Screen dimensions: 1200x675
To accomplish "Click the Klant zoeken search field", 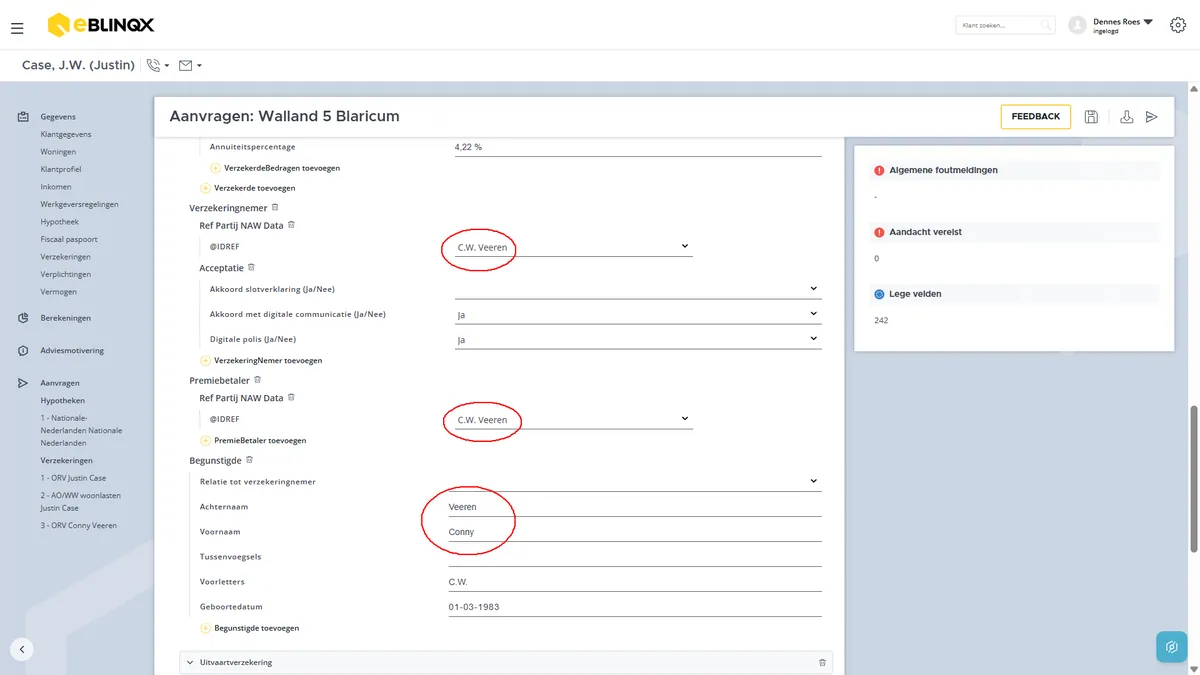I will tap(1005, 25).
